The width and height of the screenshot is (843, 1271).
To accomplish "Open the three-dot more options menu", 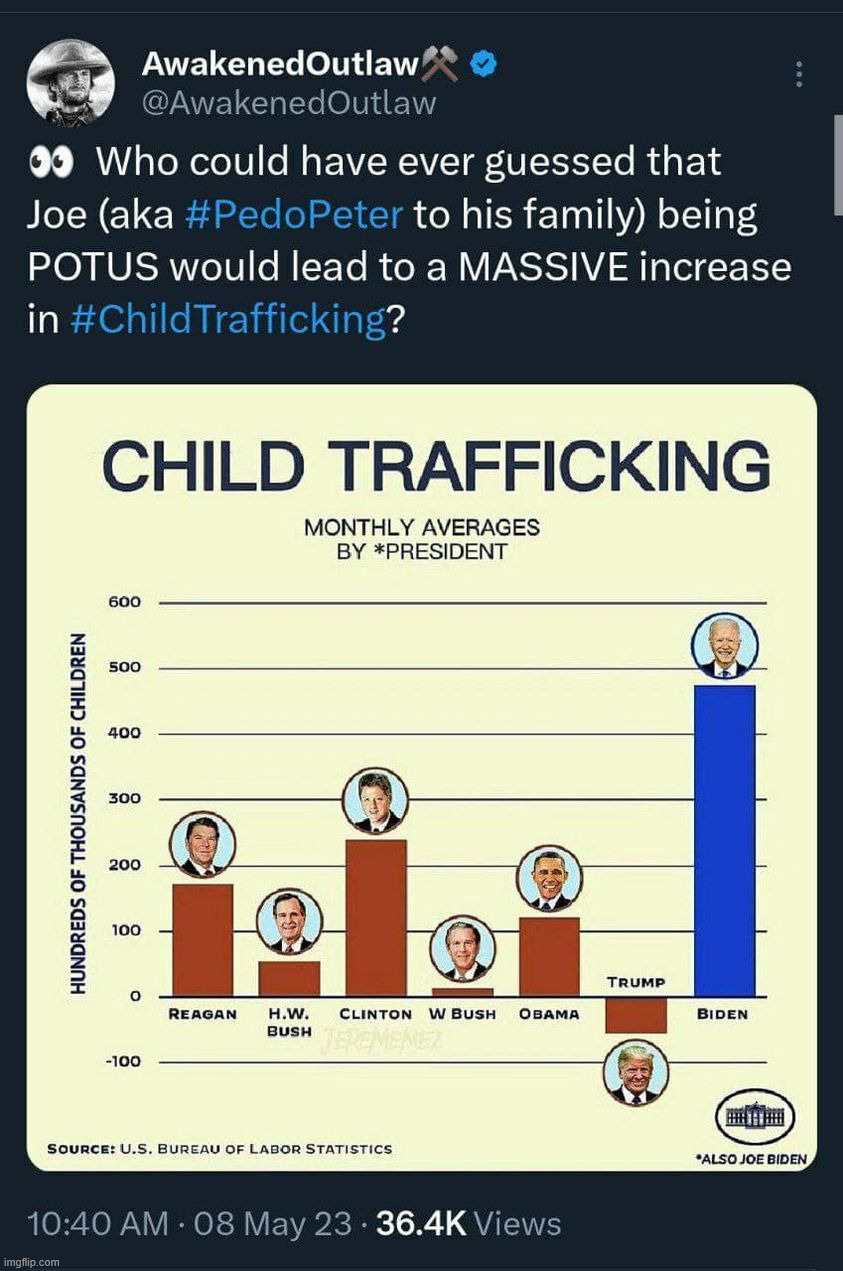I will pos(798,74).
